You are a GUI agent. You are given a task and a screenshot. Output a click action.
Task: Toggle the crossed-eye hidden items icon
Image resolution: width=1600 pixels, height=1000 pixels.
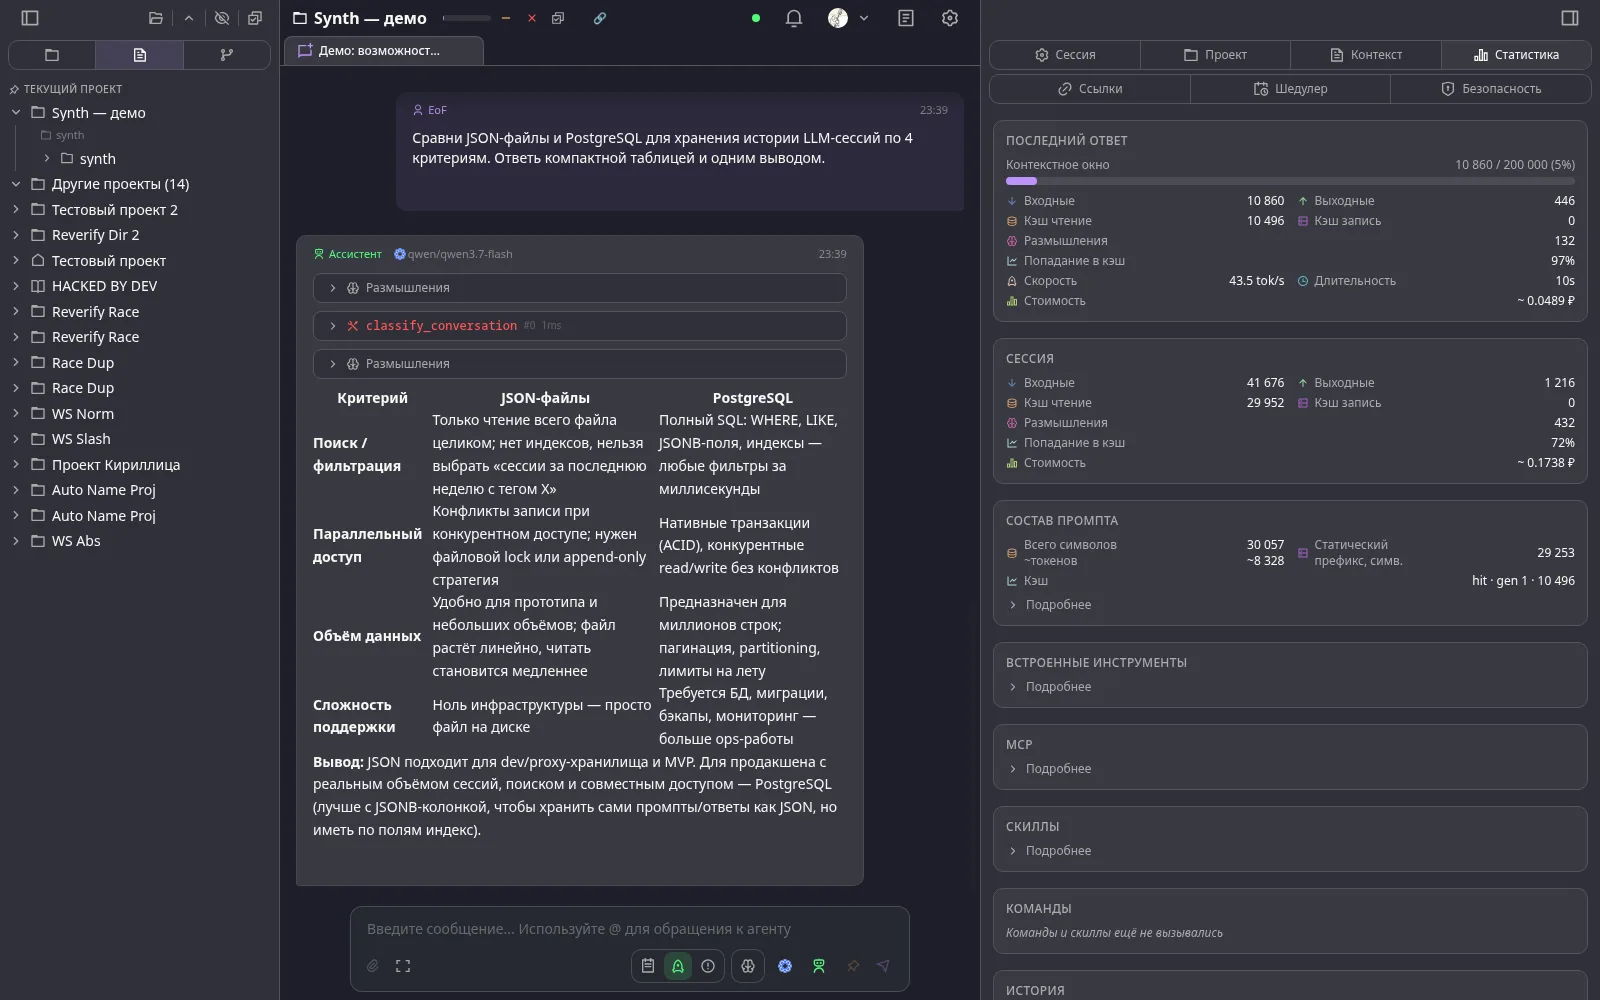pos(222,18)
